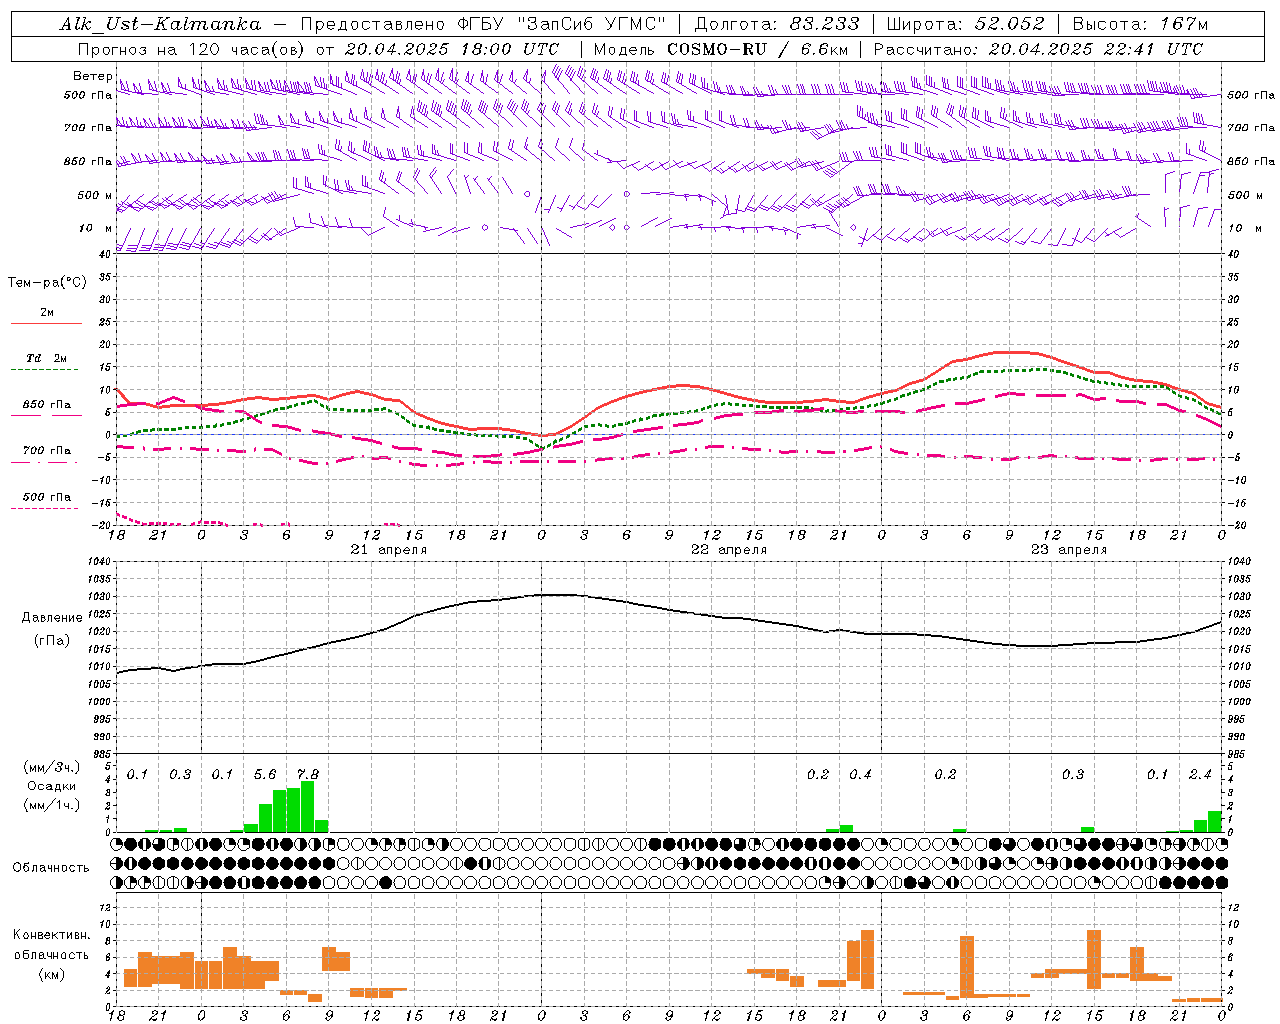The width and height of the screenshot is (1280, 1024).
Task: Click the '5.6' precipitation total
Action: tap(265, 775)
